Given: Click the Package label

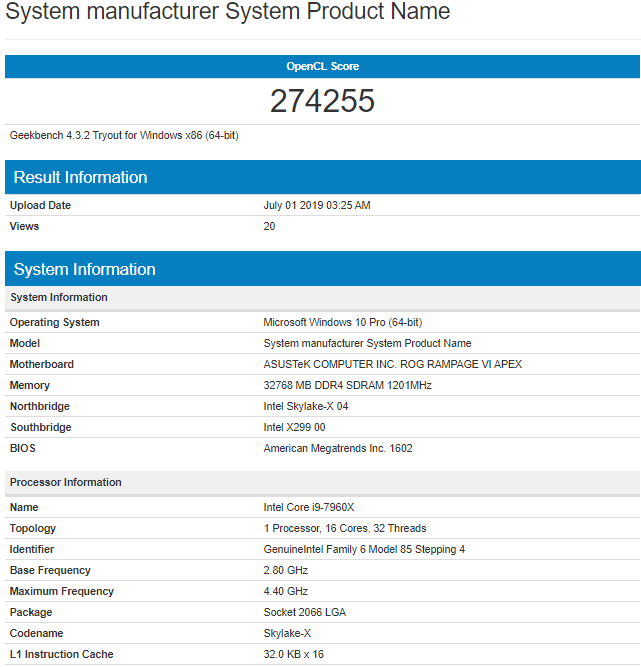Looking at the screenshot, I should [x=31, y=613].
